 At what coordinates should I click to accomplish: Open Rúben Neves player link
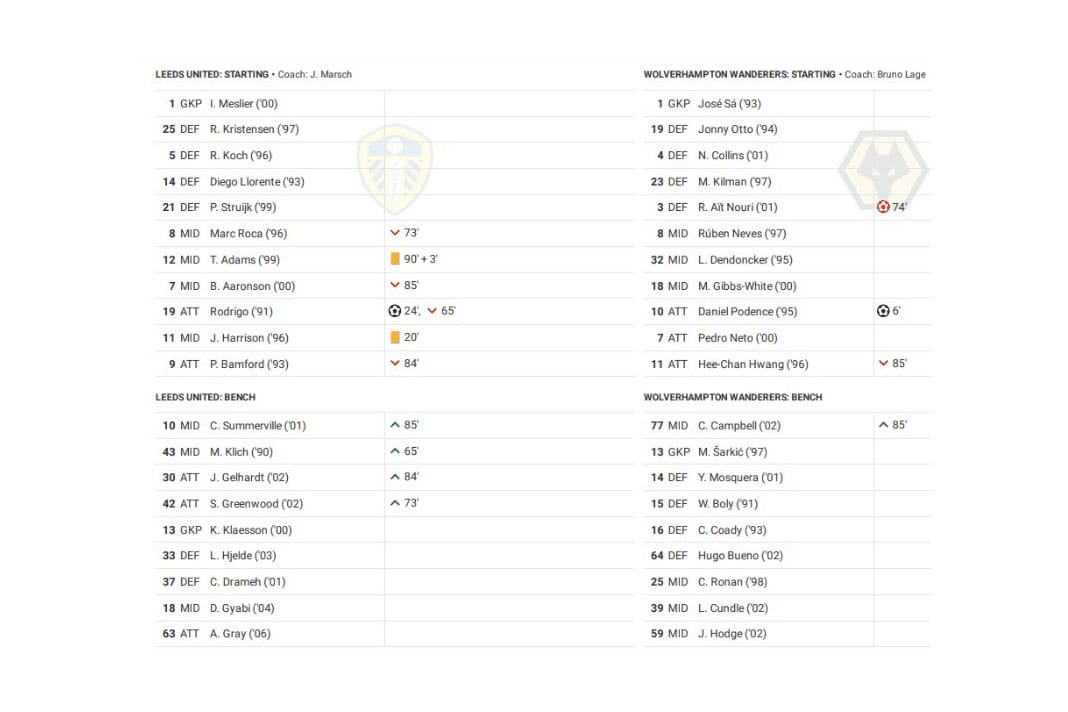742,233
